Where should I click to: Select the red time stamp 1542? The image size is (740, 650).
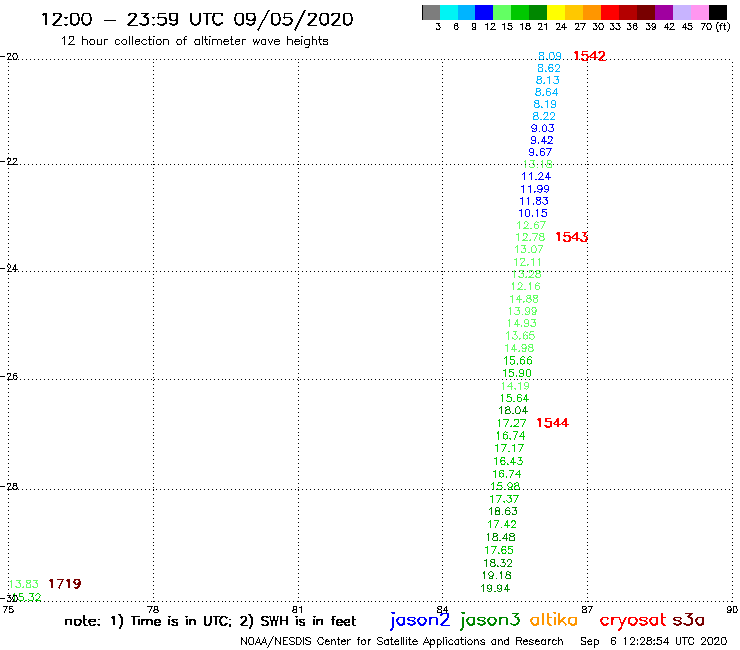(589, 56)
